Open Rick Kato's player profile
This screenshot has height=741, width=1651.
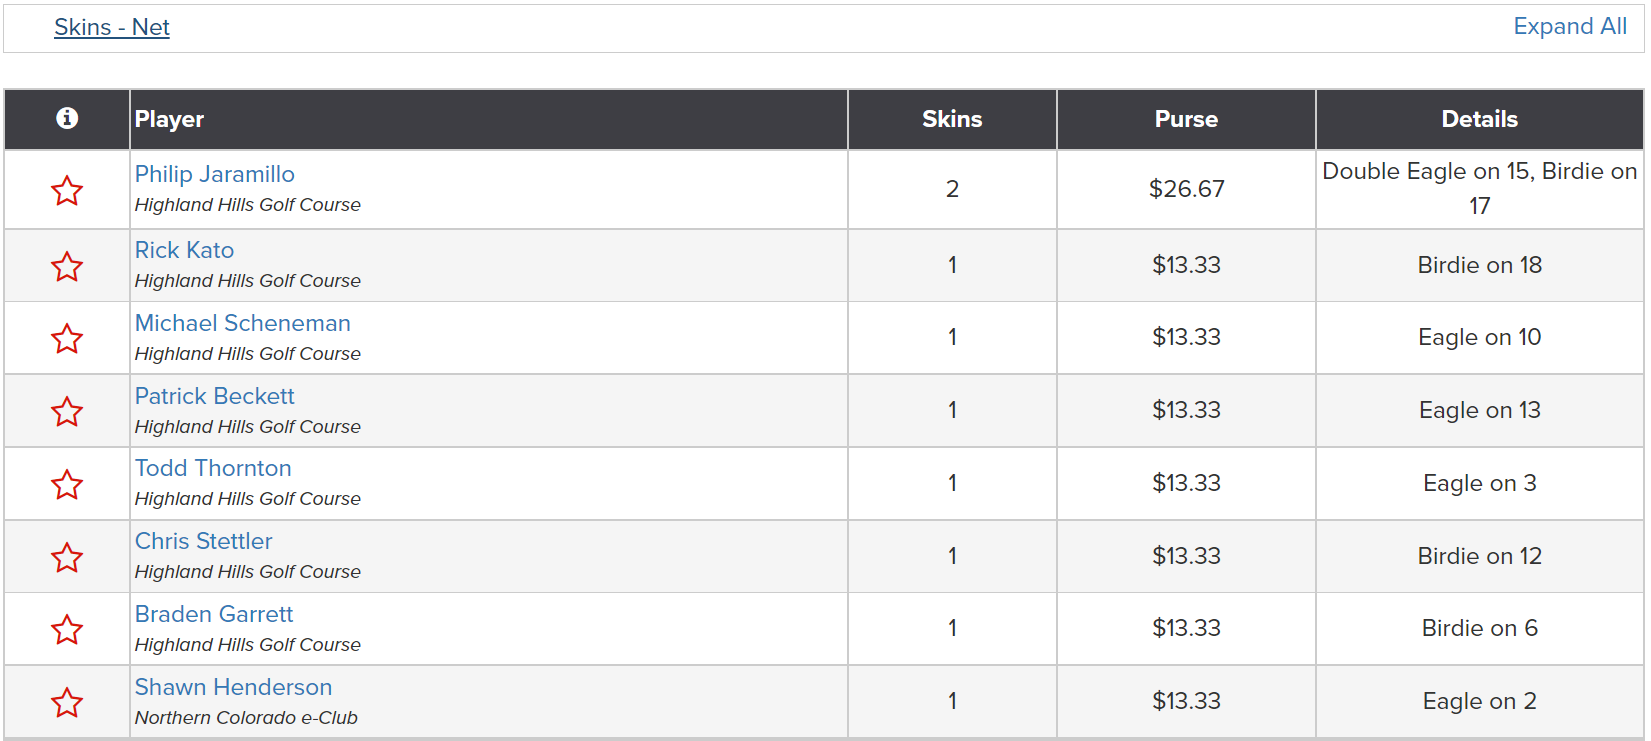[x=185, y=250]
